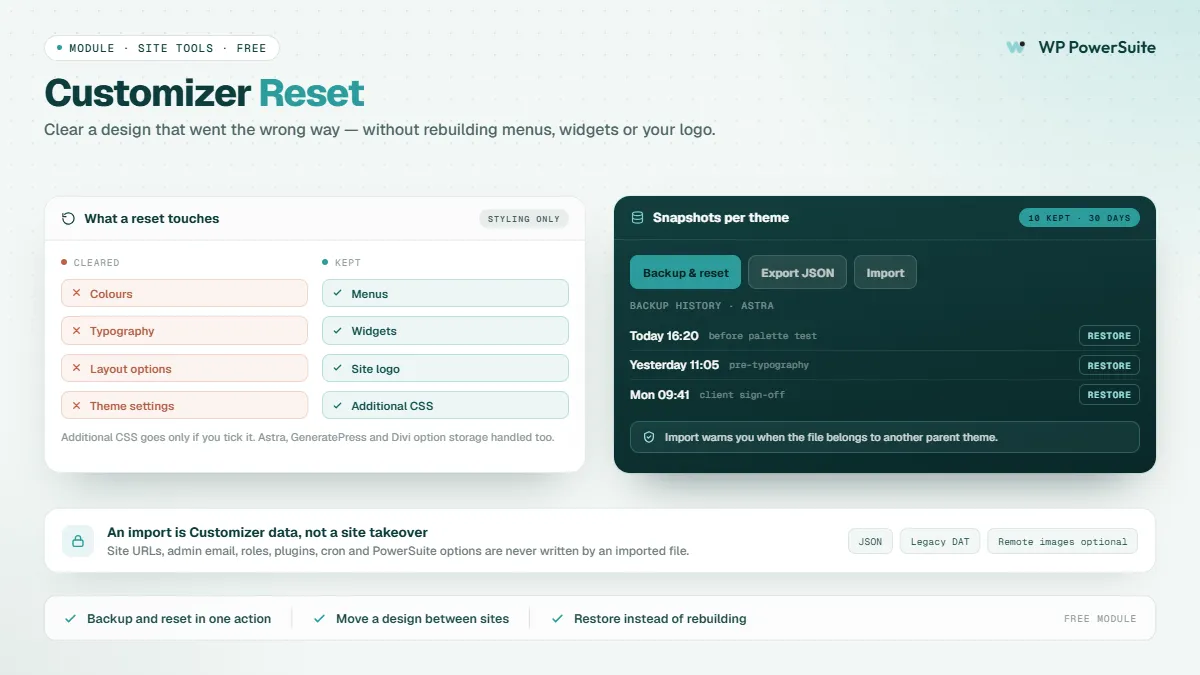Screen dimensions: 1200x675
Task: Click the Import button
Action: (x=885, y=272)
